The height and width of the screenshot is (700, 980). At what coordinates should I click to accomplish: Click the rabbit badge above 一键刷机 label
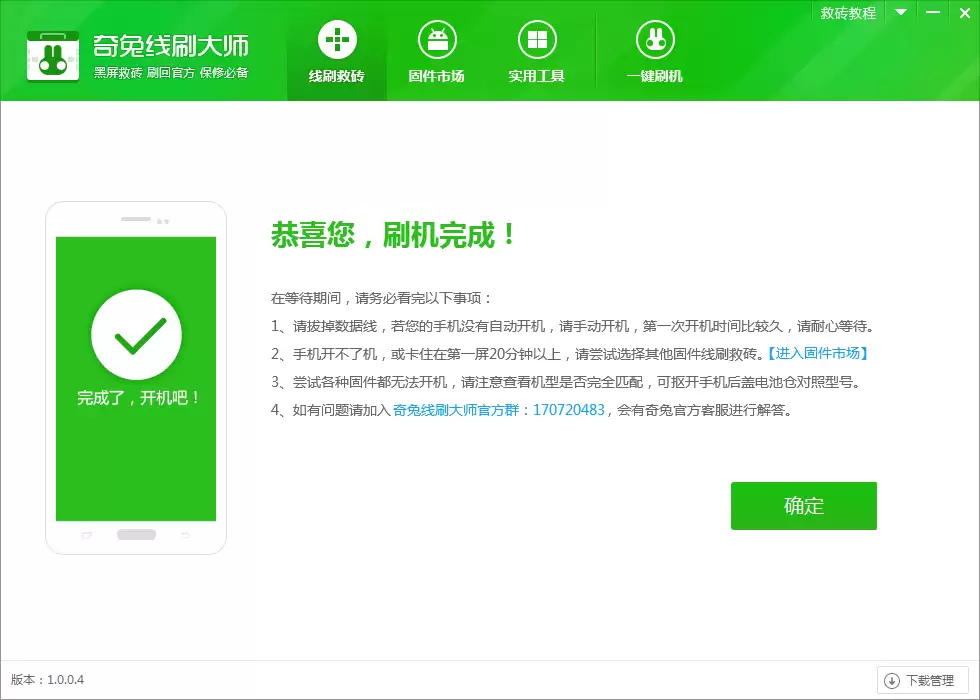coord(656,40)
